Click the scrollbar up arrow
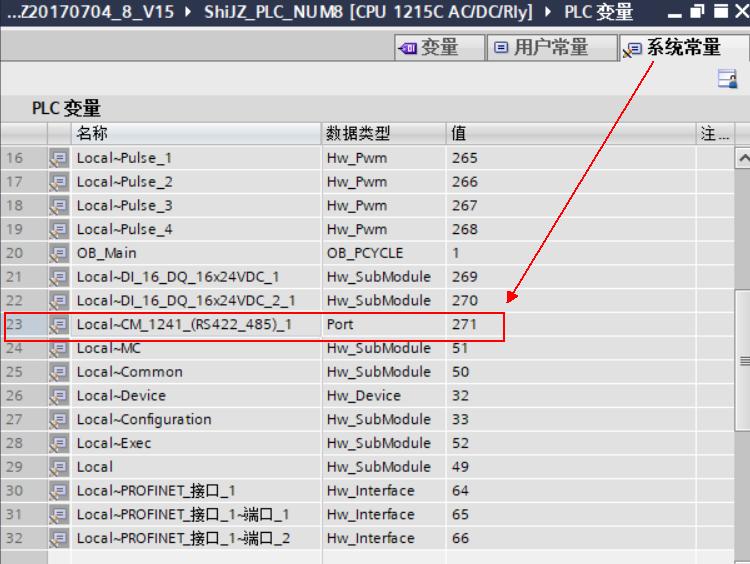The image size is (750, 564). [742, 158]
